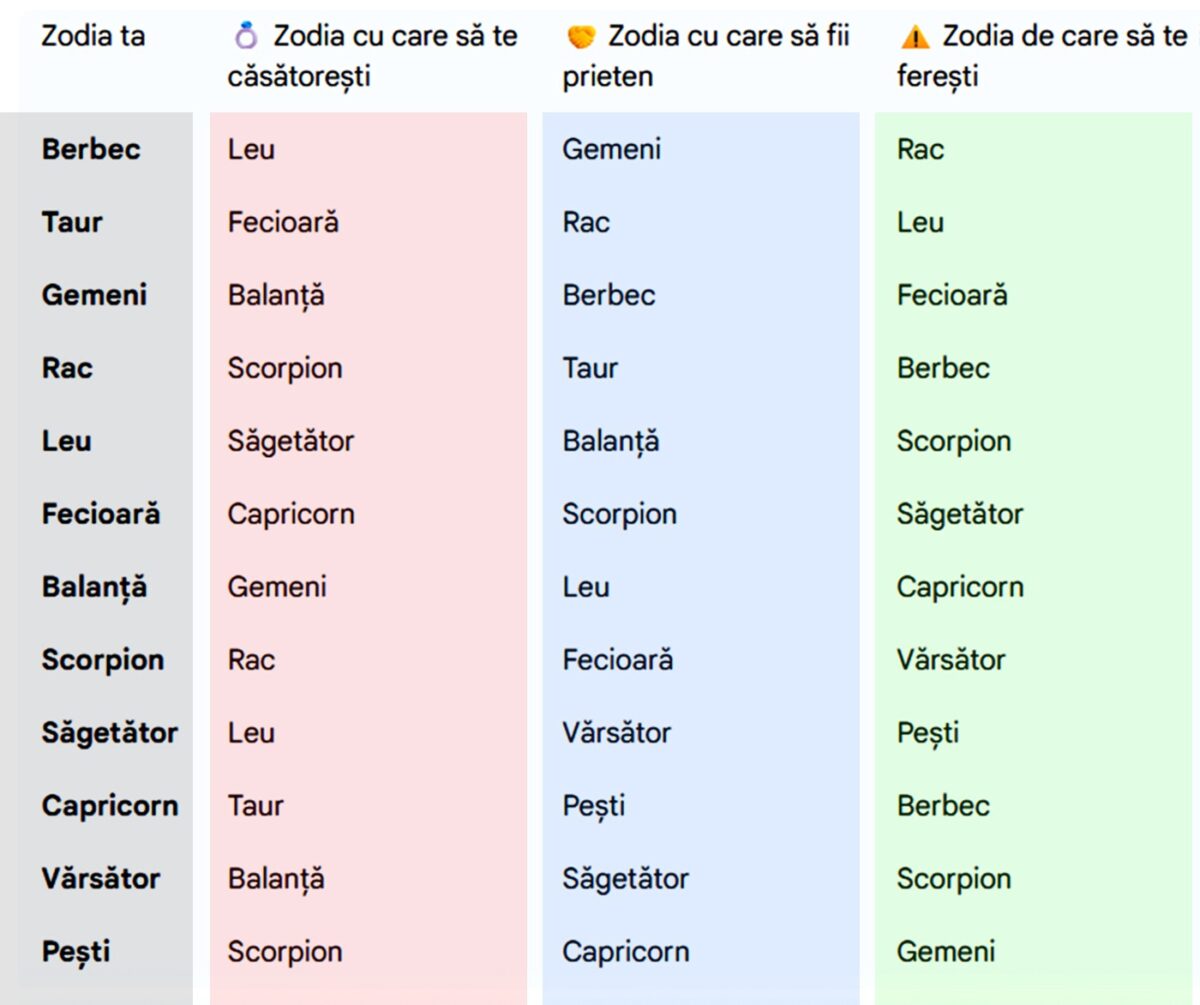Click the warning triangle icon in header
The image size is (1200, 1005).
(x=915, y=38)
